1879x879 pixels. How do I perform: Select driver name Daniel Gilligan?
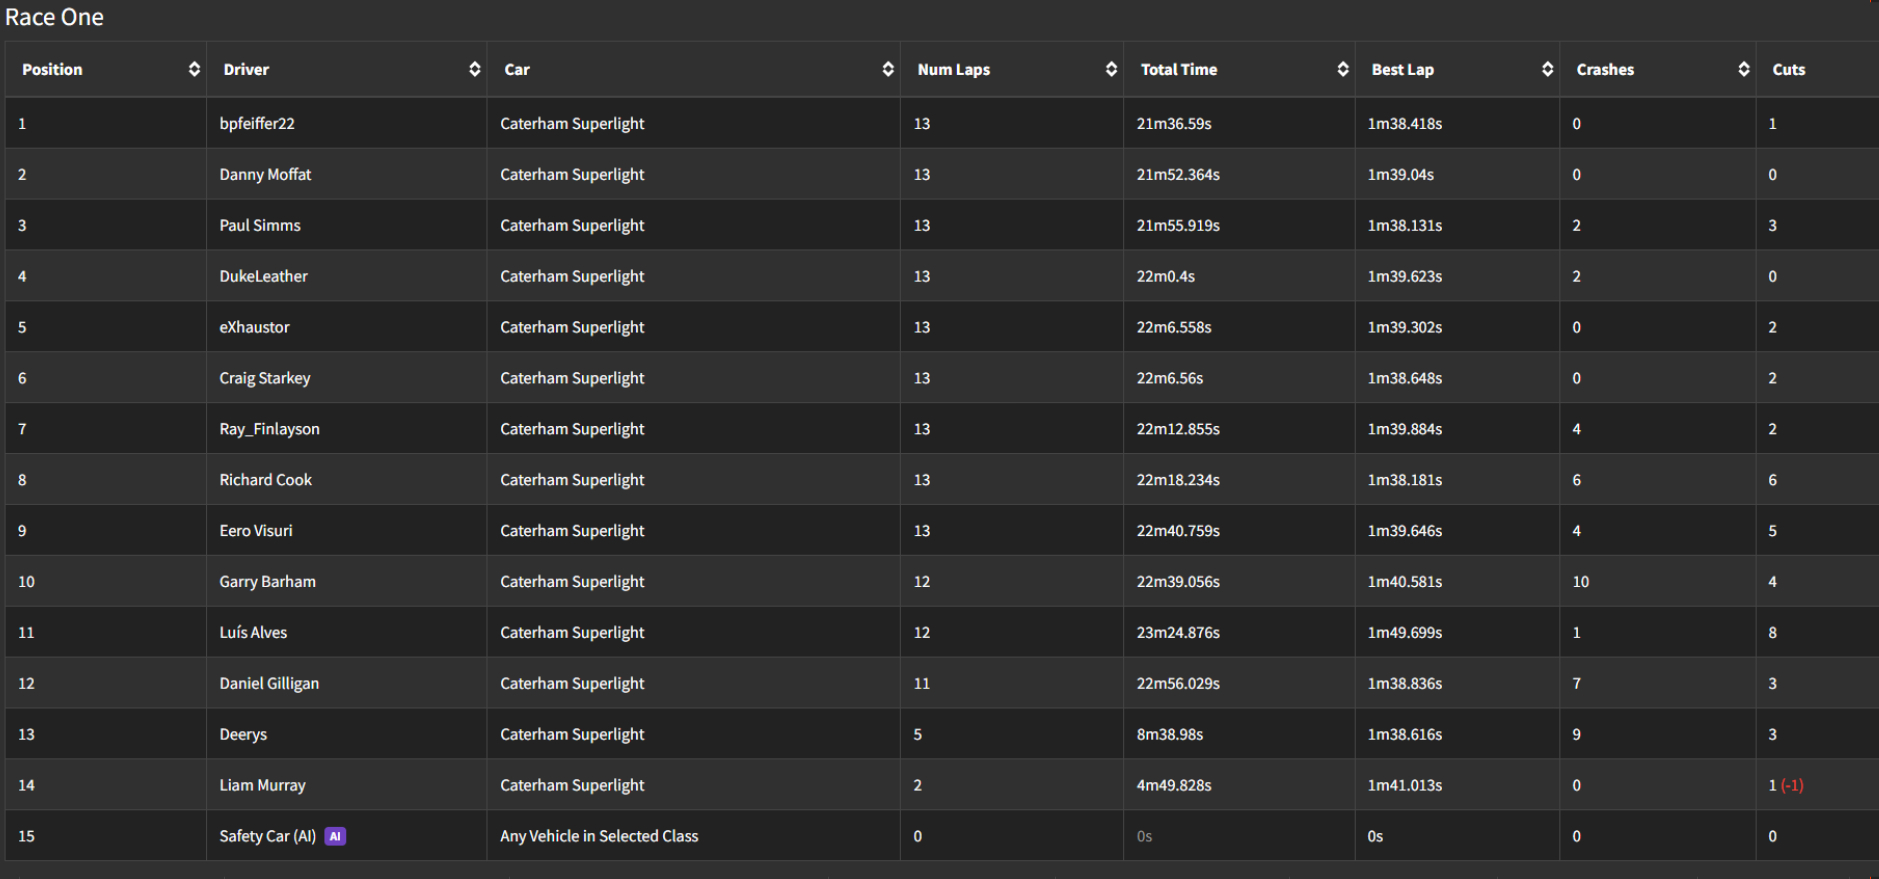tap(269, 684)
